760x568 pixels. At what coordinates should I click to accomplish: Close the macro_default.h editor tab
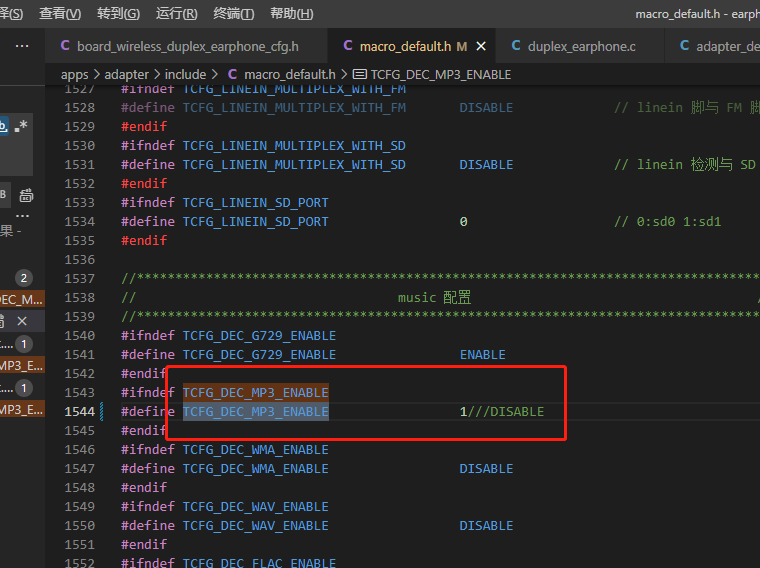(481, 47)
